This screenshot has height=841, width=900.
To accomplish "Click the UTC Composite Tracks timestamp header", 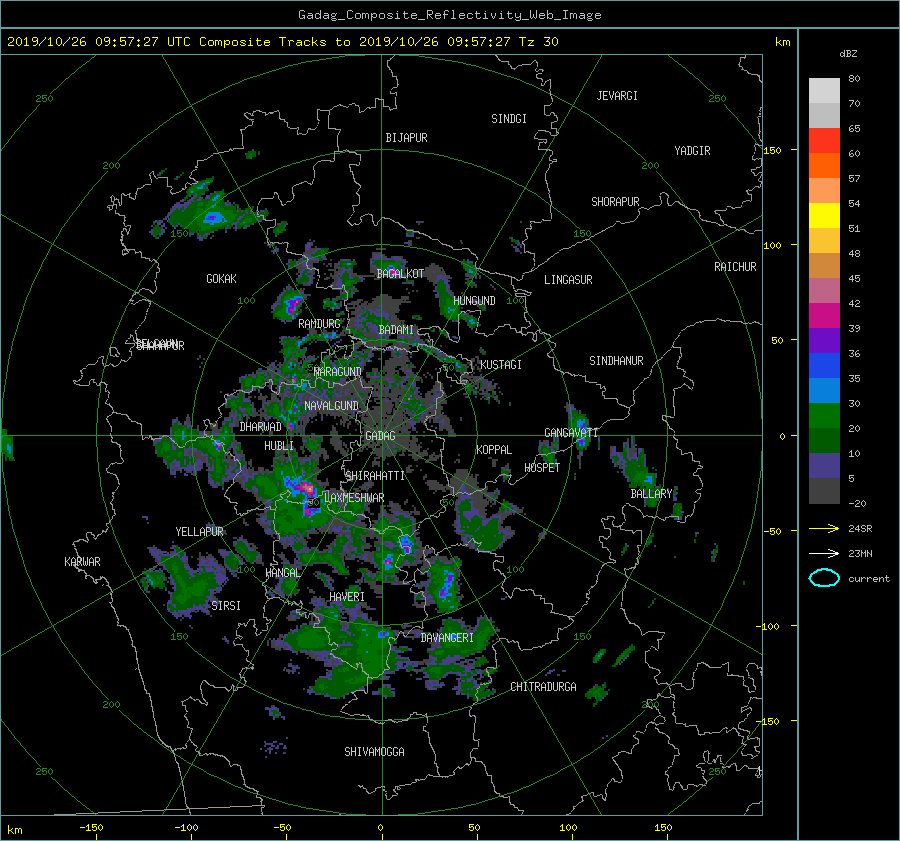I will point(282,41).
